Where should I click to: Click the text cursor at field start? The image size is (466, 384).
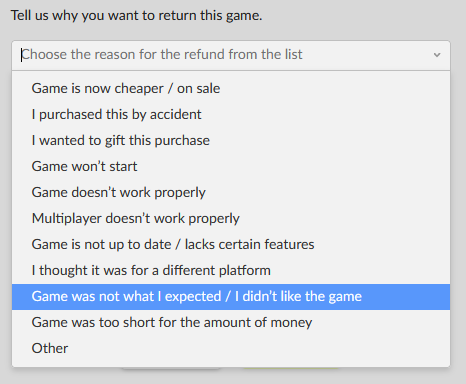(x=22, y=55)
